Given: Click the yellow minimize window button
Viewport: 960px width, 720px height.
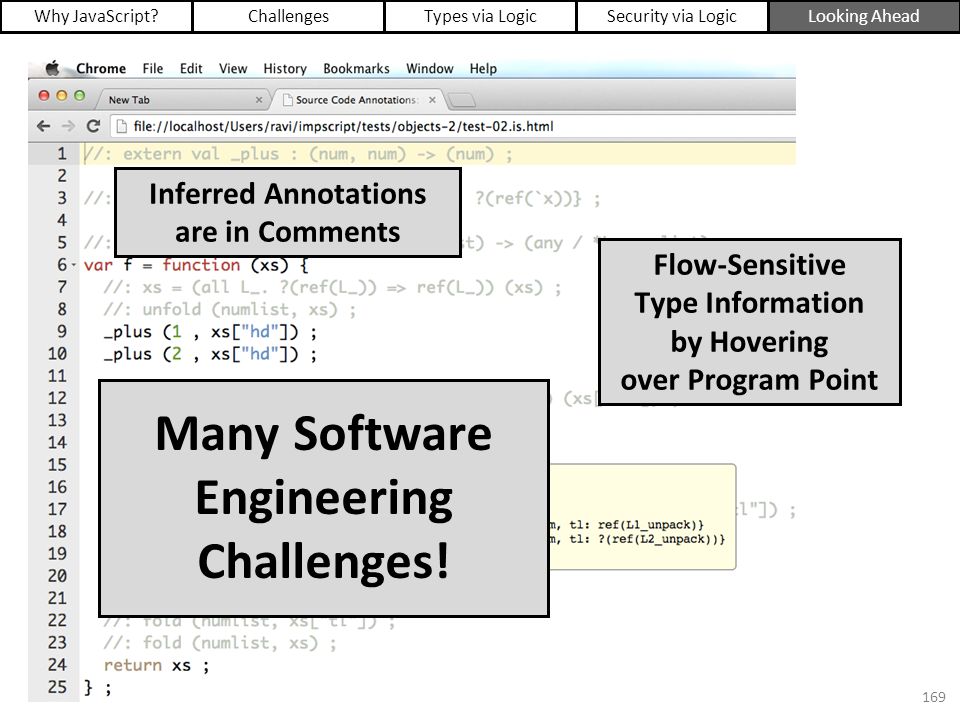Looking at the screenshot, I should click(61, 96).
